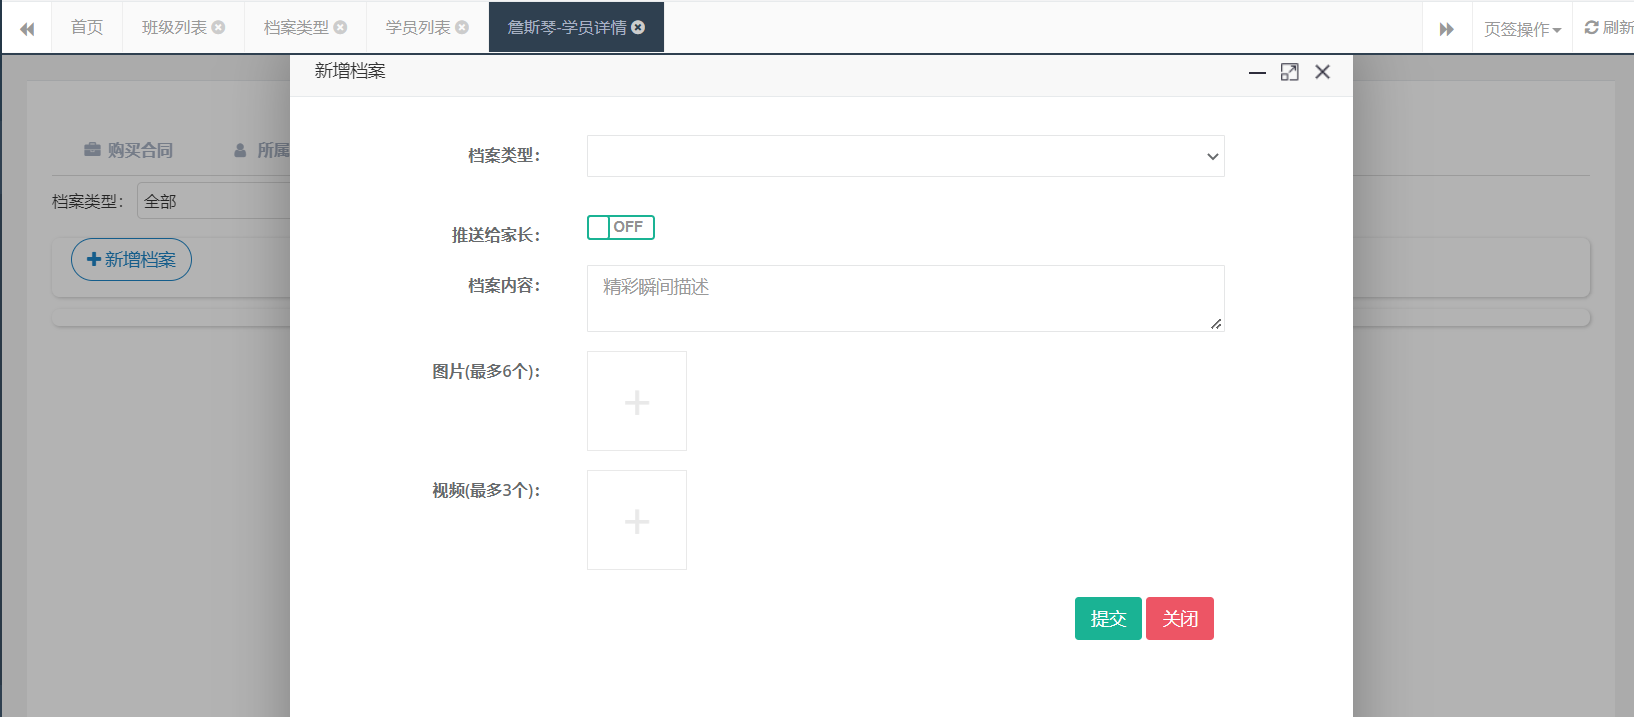The image size is (1634, 717).
Task: Close the 詹斯琴-学员详情 tab via x icon
Action: [638, 28]
